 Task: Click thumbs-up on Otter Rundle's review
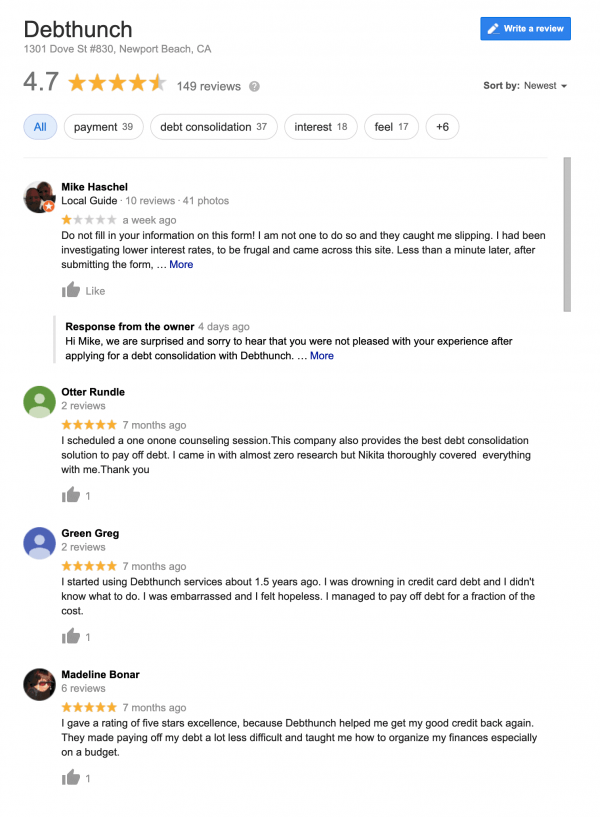[x=71, y=495]
